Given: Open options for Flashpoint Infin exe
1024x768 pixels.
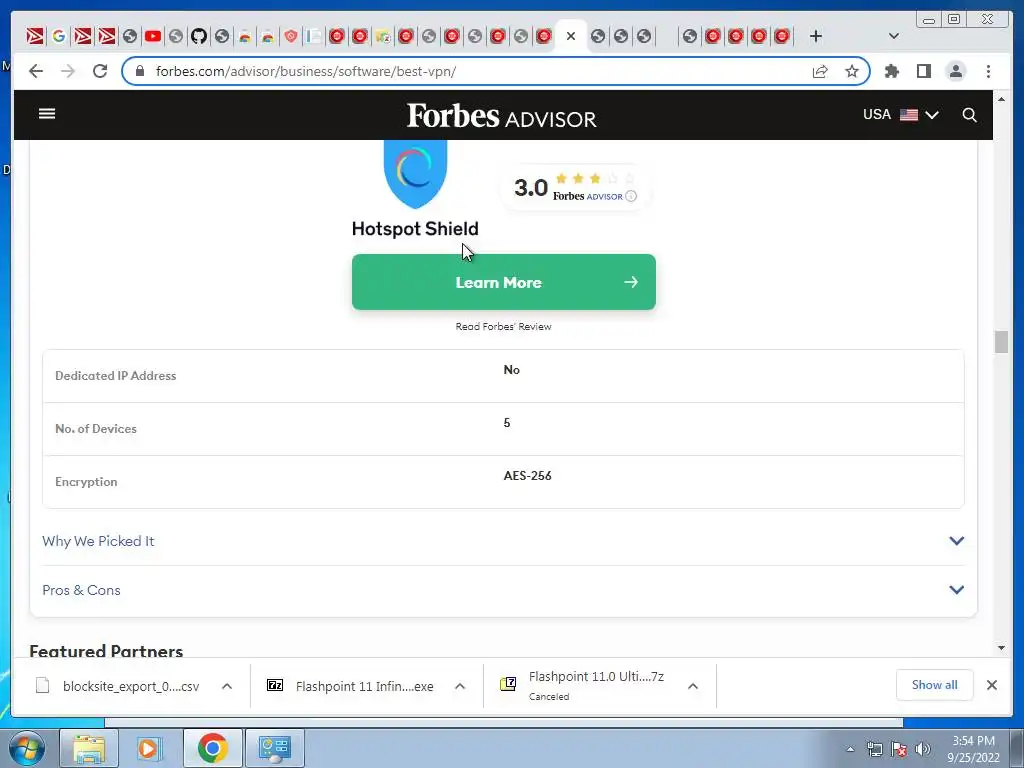Looking at the screenshot, I should tap(460, 686).
